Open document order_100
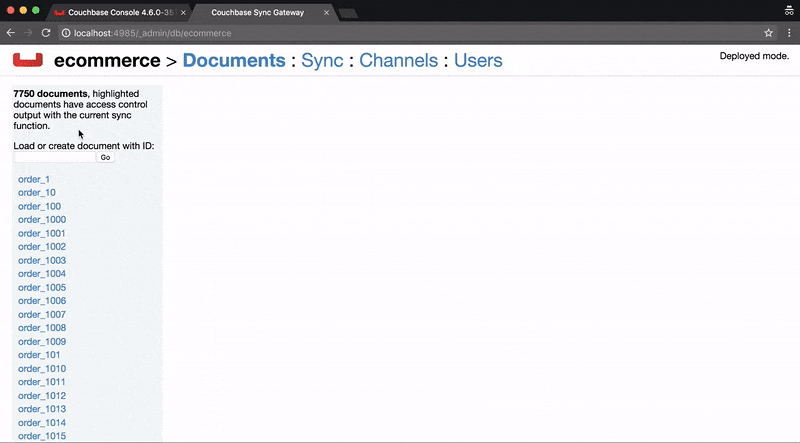The image size is (800, 443). click(x=39, y=206)
